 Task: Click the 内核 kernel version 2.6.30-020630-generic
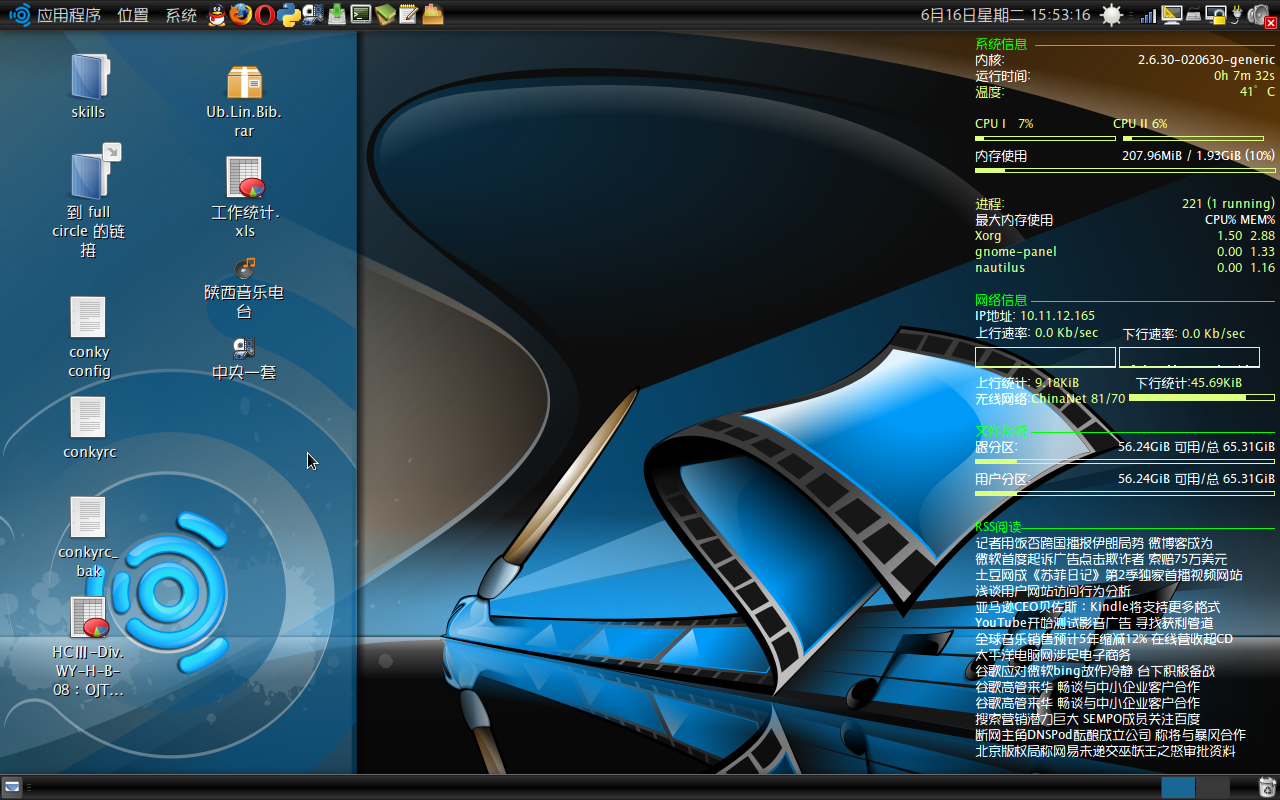click(x=1206, y=60)
